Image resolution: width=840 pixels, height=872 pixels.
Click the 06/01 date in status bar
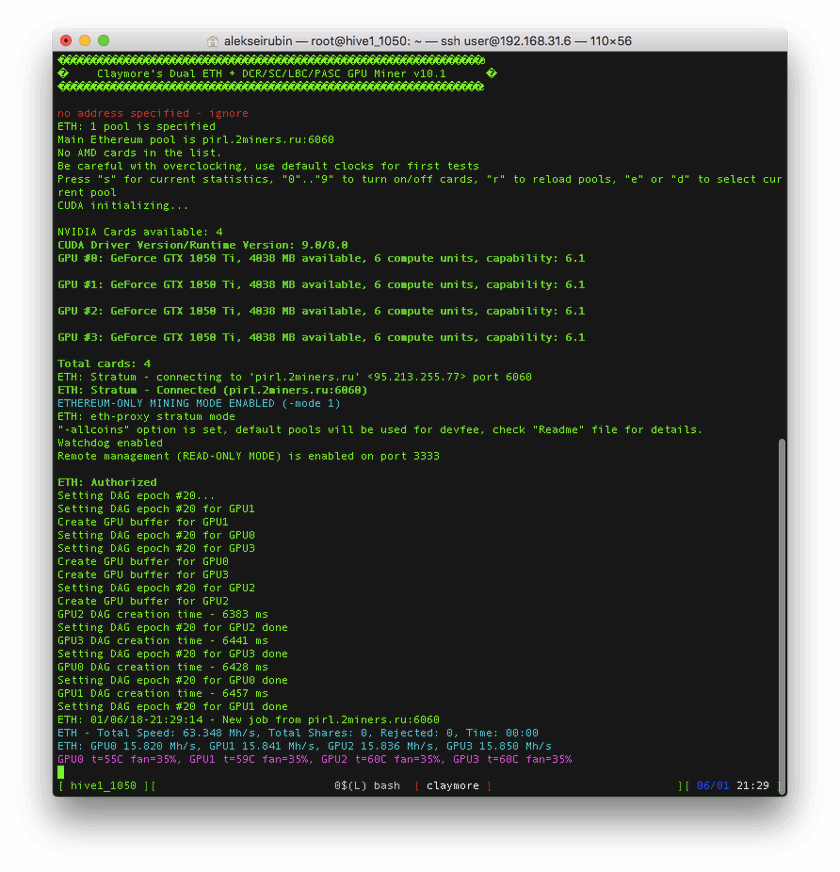tap(711, 786)
